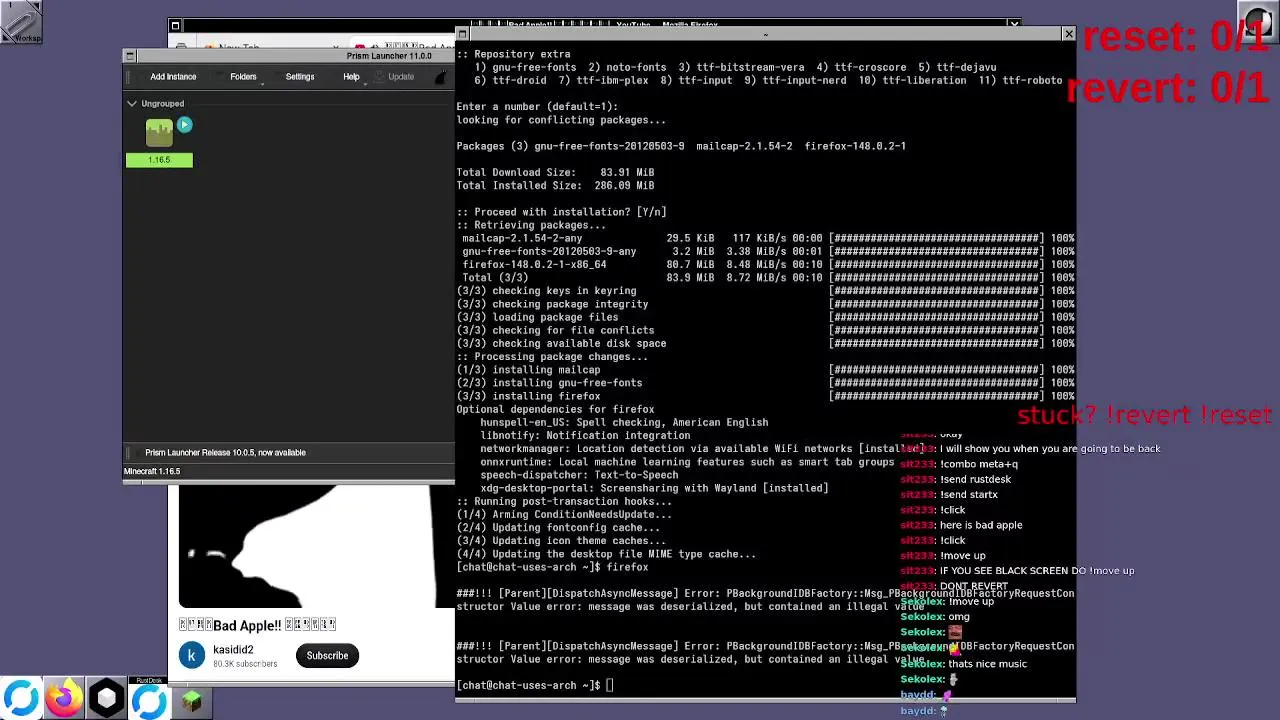Collapse the Ungrouped instance group

click(131, 103)
